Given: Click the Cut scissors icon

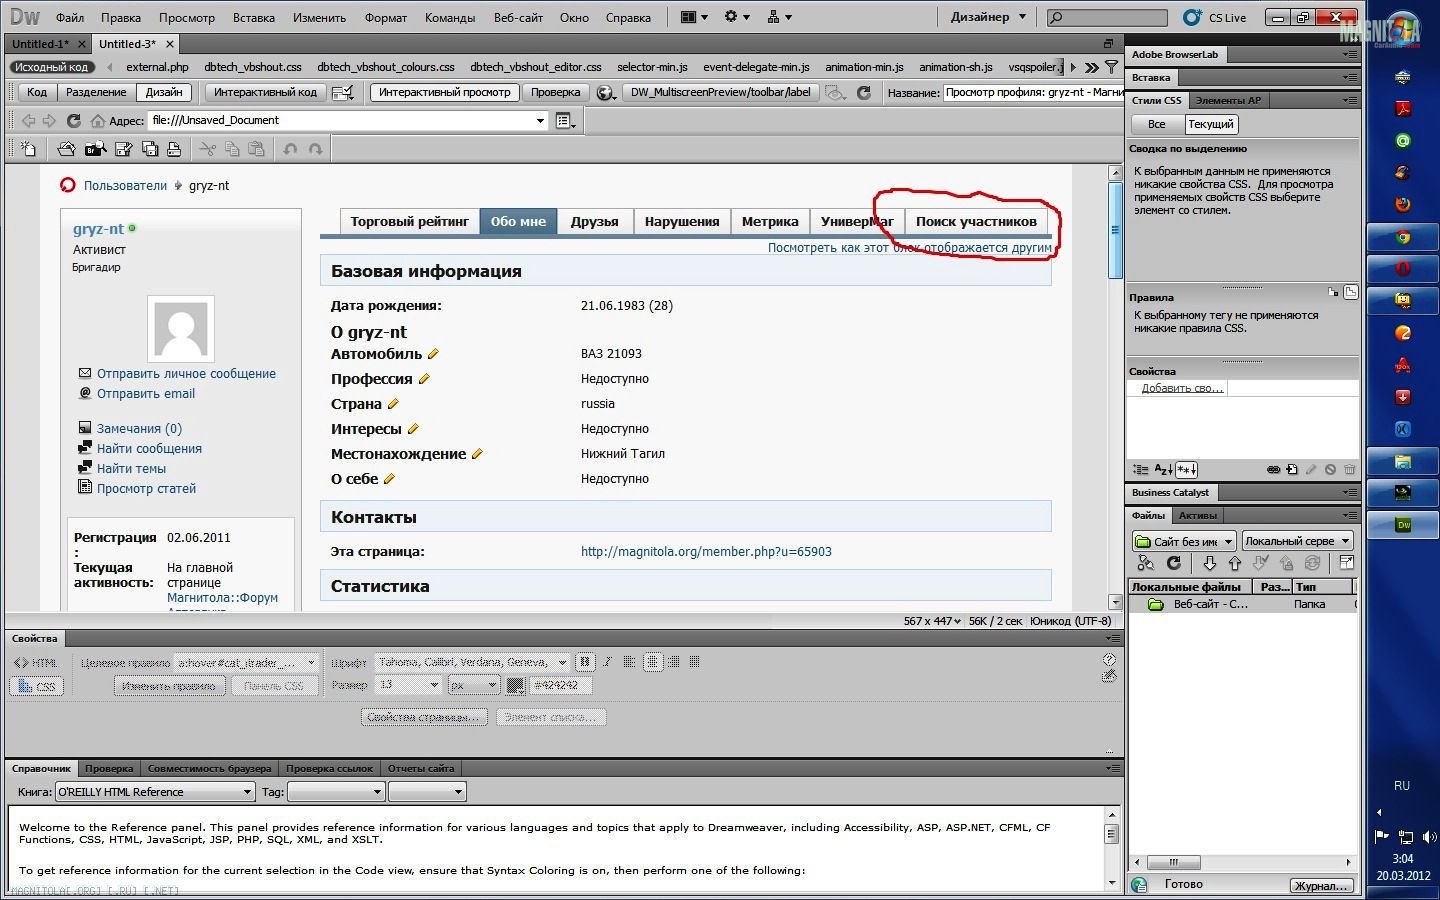Looking at the screenshot, I should click(207, 149).
